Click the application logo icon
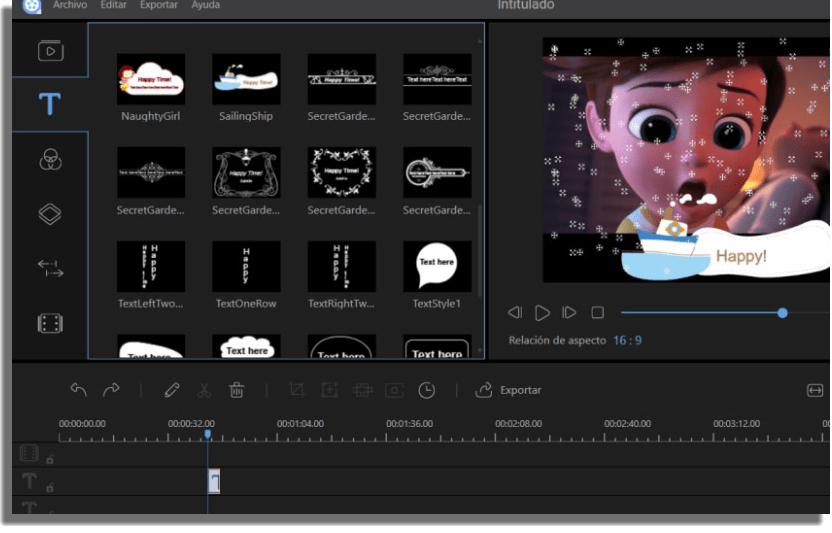Viewport: 832px width, 533px height. click(x=32, y=6)
